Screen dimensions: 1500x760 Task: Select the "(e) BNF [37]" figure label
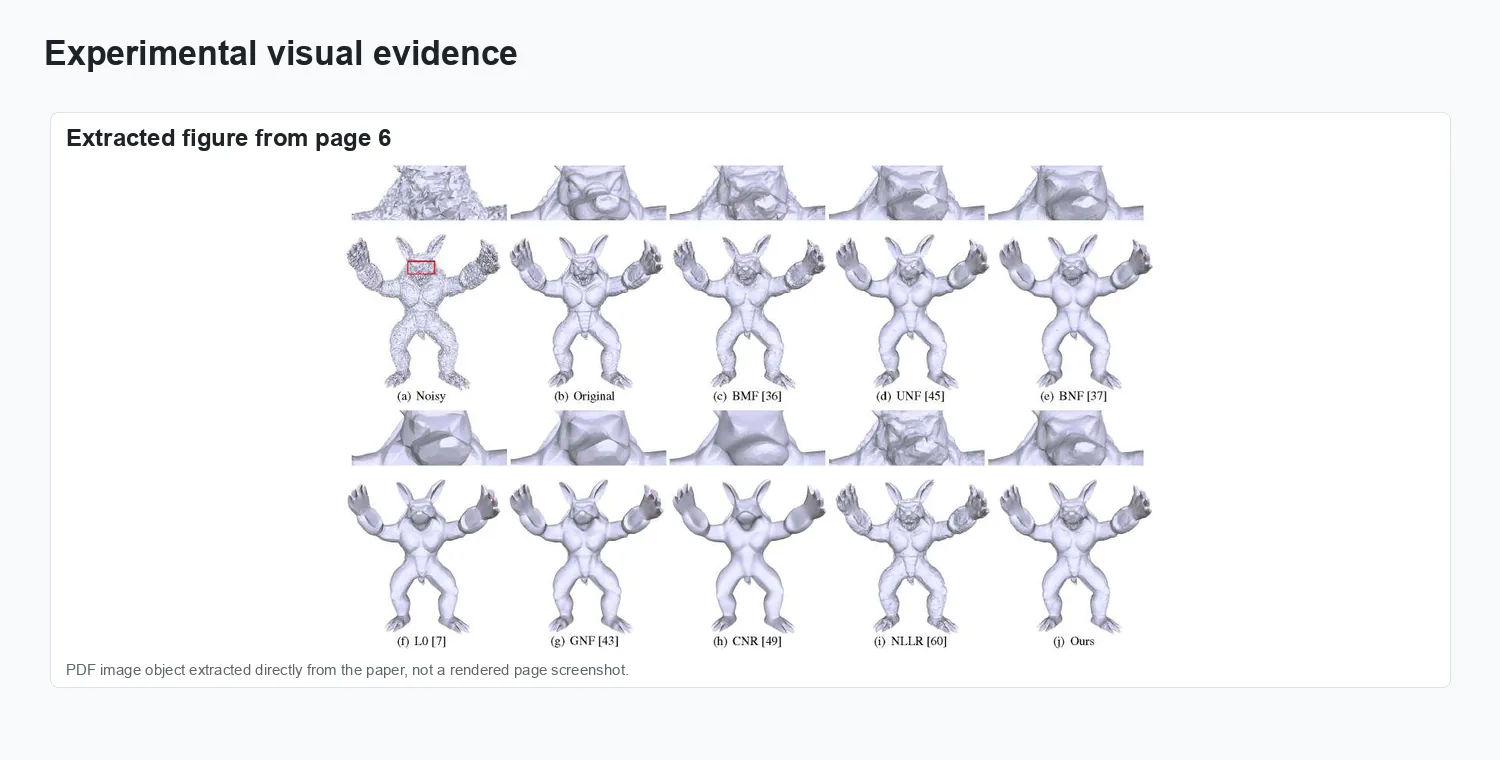pos(1073,396)
